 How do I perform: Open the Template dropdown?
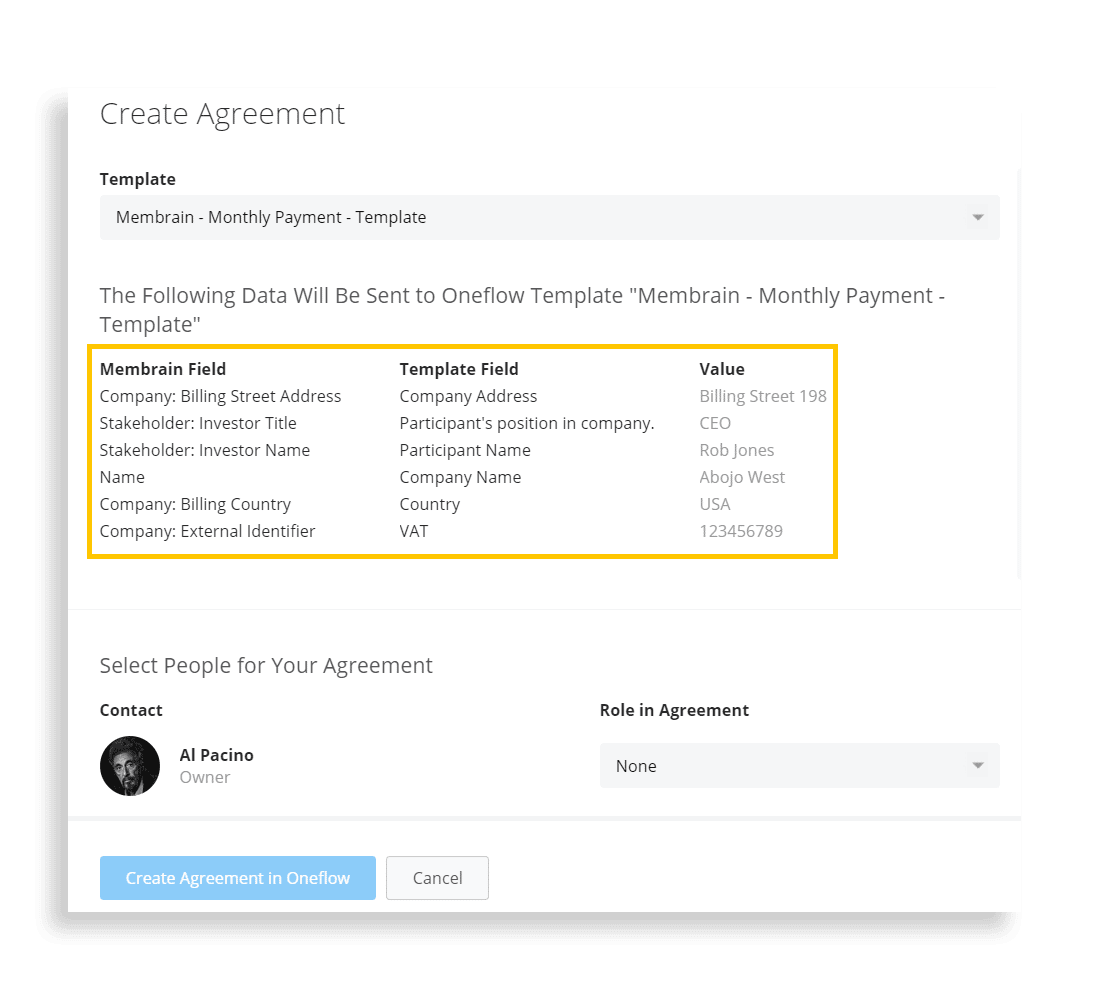[x=549, y=218]
